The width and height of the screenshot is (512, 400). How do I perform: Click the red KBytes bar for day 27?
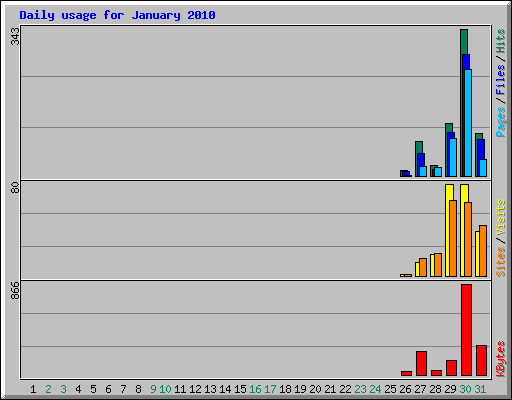(421, 363)
